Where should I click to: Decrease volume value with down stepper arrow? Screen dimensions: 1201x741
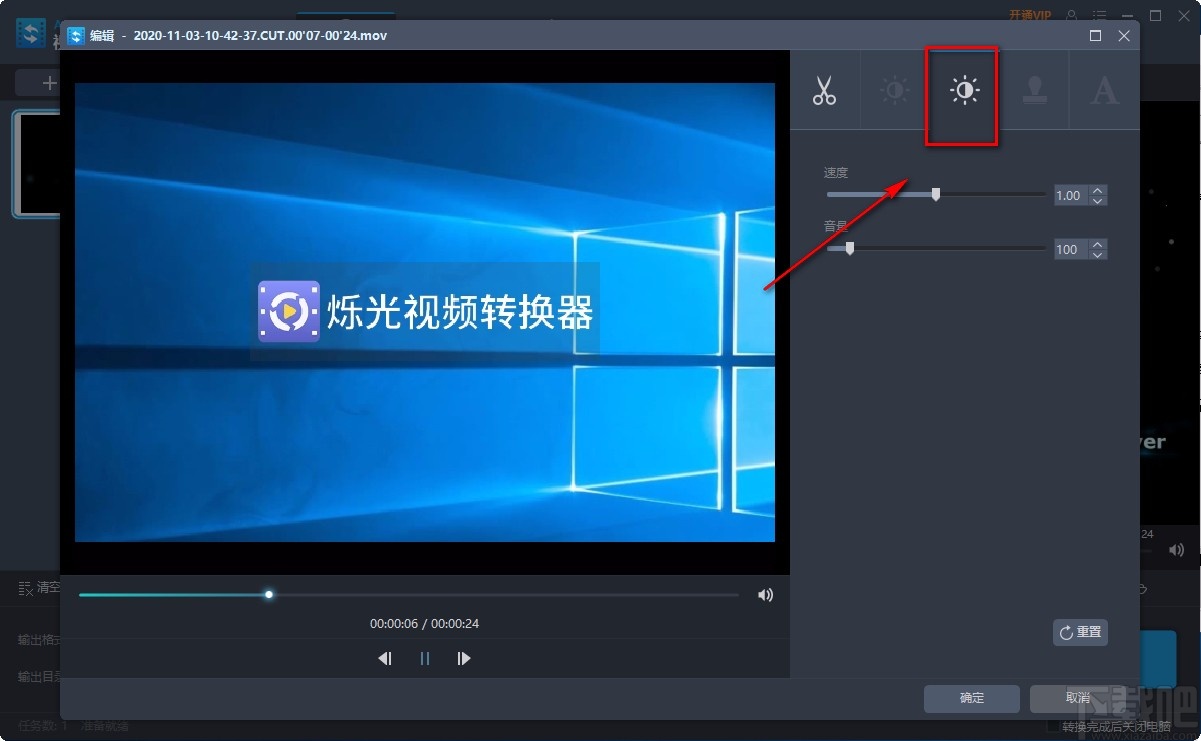click(1098, 254)
